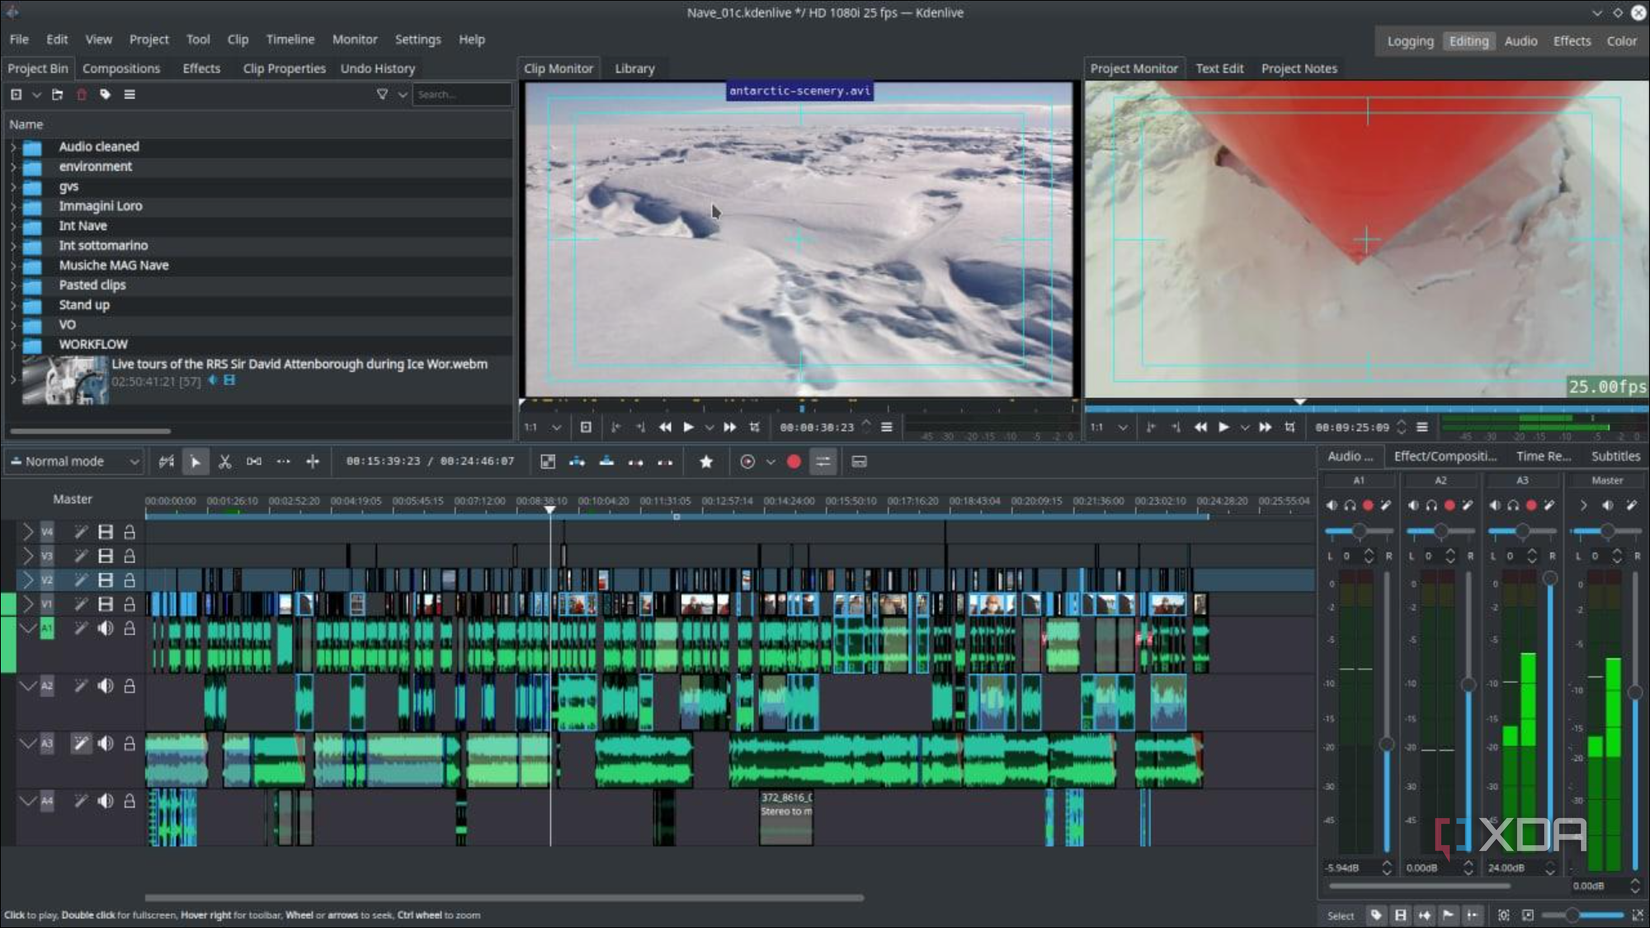
Task: Select the Spacer tool
Action: point(254,461)
